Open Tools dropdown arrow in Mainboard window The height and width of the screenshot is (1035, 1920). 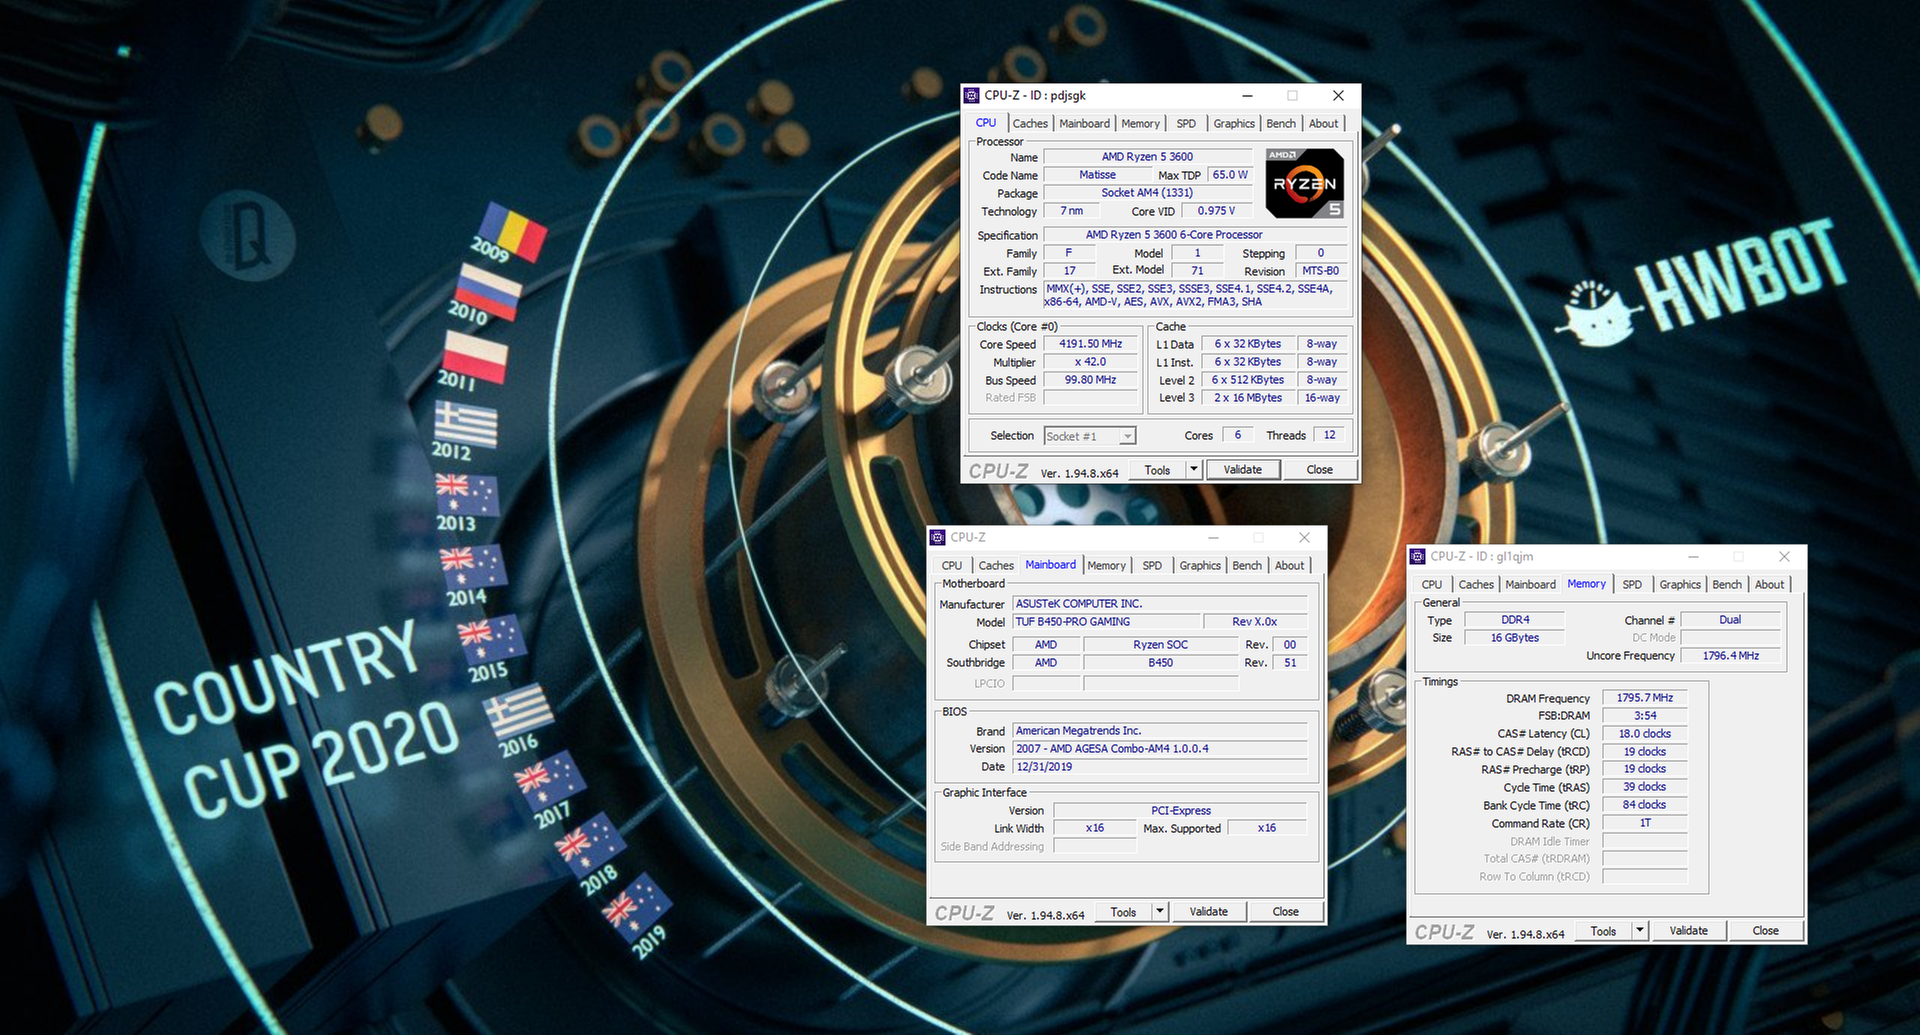(x=1159, y=912)
